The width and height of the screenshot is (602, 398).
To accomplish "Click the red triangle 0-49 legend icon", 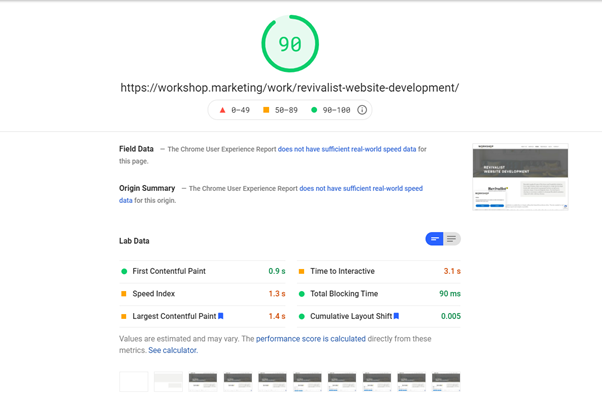I will pyautogui.click(x=222, y=110).
